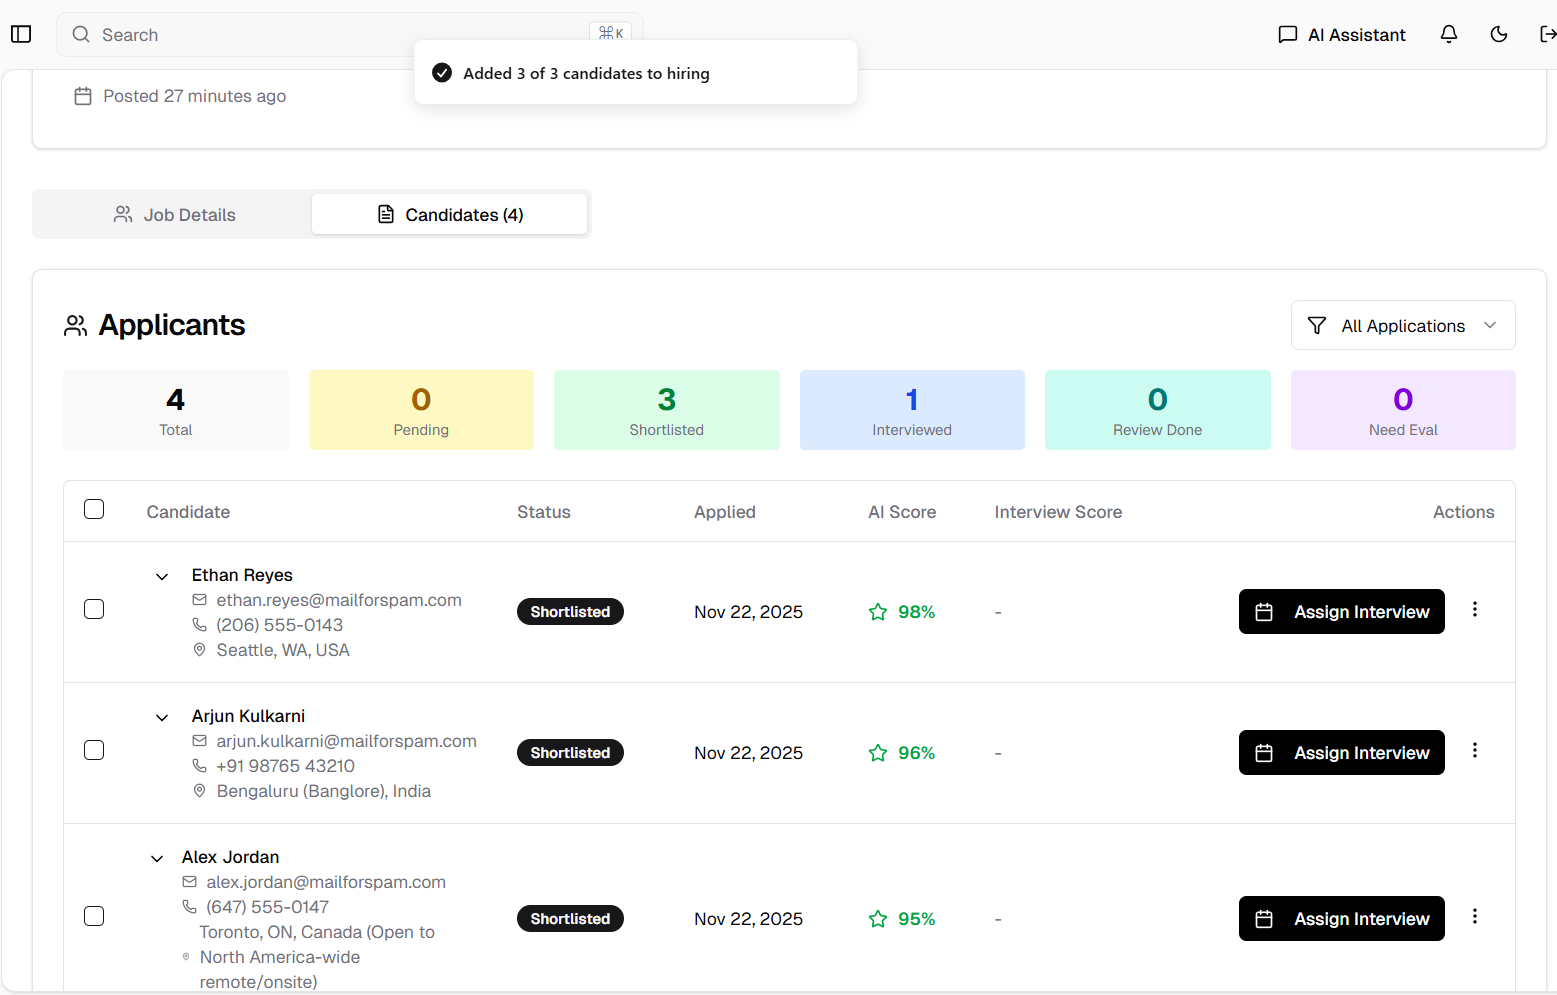
Task: Open more actions for Arjun Kulkarni
Action: tap(1474, 751)
